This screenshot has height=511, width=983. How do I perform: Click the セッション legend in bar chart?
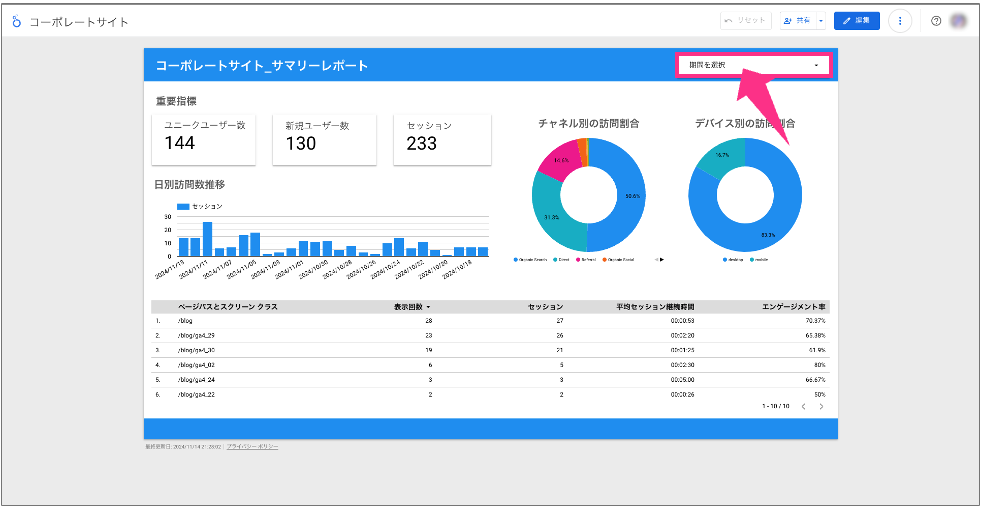tap(199, 206)
